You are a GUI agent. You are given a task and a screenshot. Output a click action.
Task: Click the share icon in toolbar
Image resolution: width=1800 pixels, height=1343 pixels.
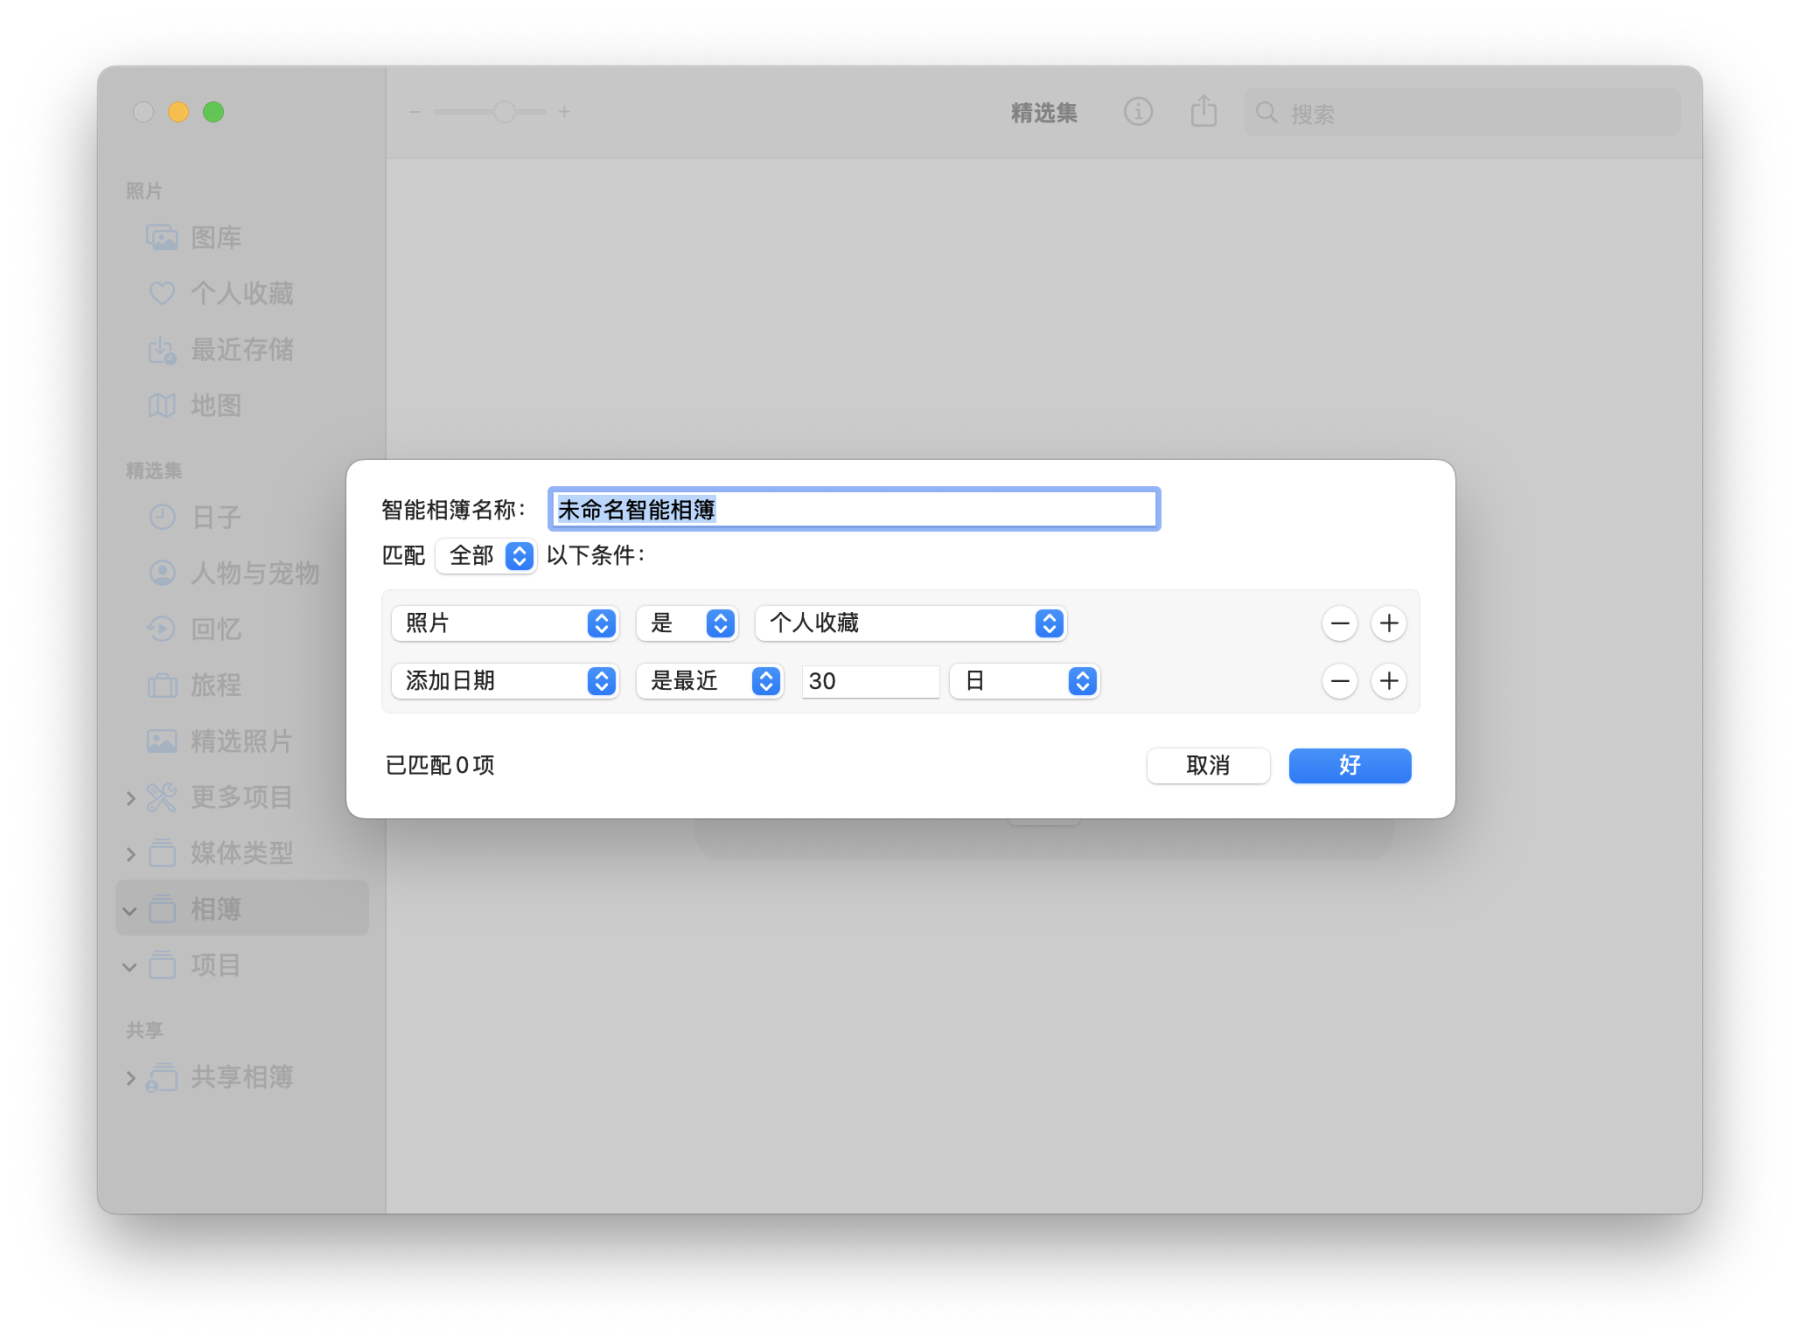(x=1204, y=111)
